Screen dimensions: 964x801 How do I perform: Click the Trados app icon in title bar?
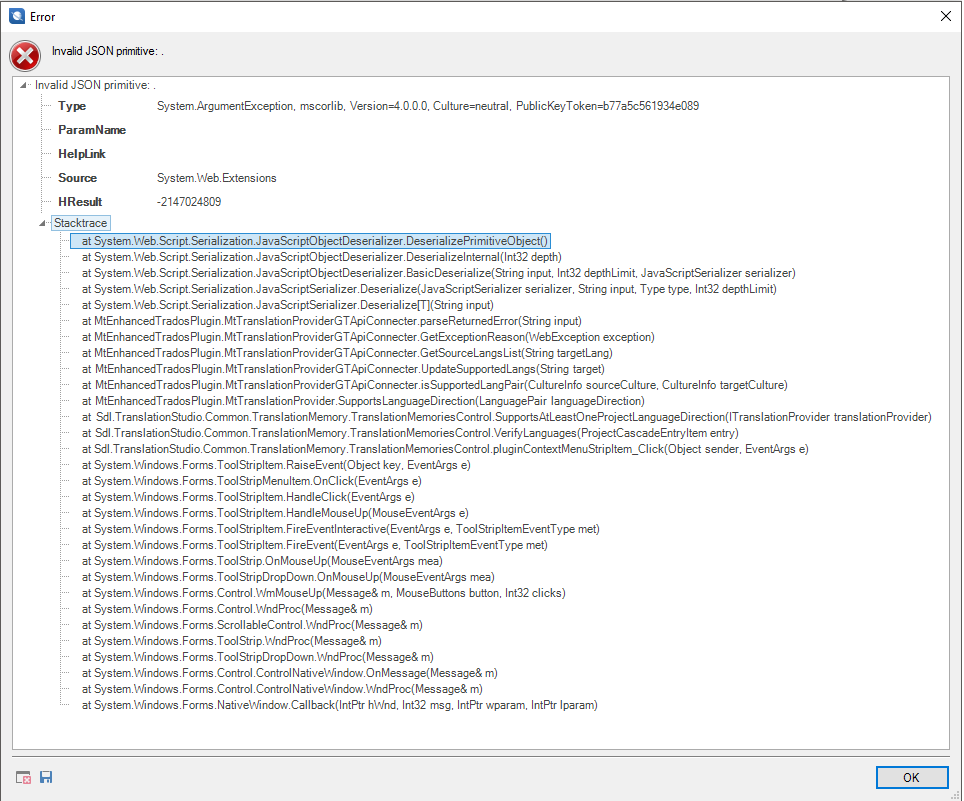coord(16,16)
